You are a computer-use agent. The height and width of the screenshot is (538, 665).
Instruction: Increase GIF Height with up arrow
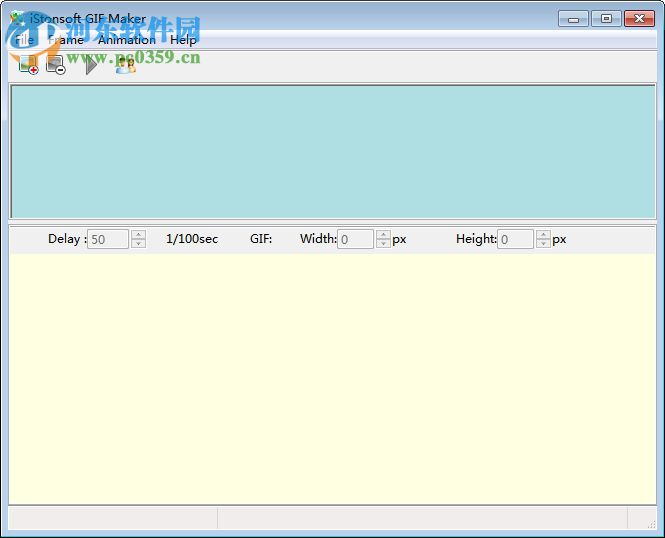543,234
